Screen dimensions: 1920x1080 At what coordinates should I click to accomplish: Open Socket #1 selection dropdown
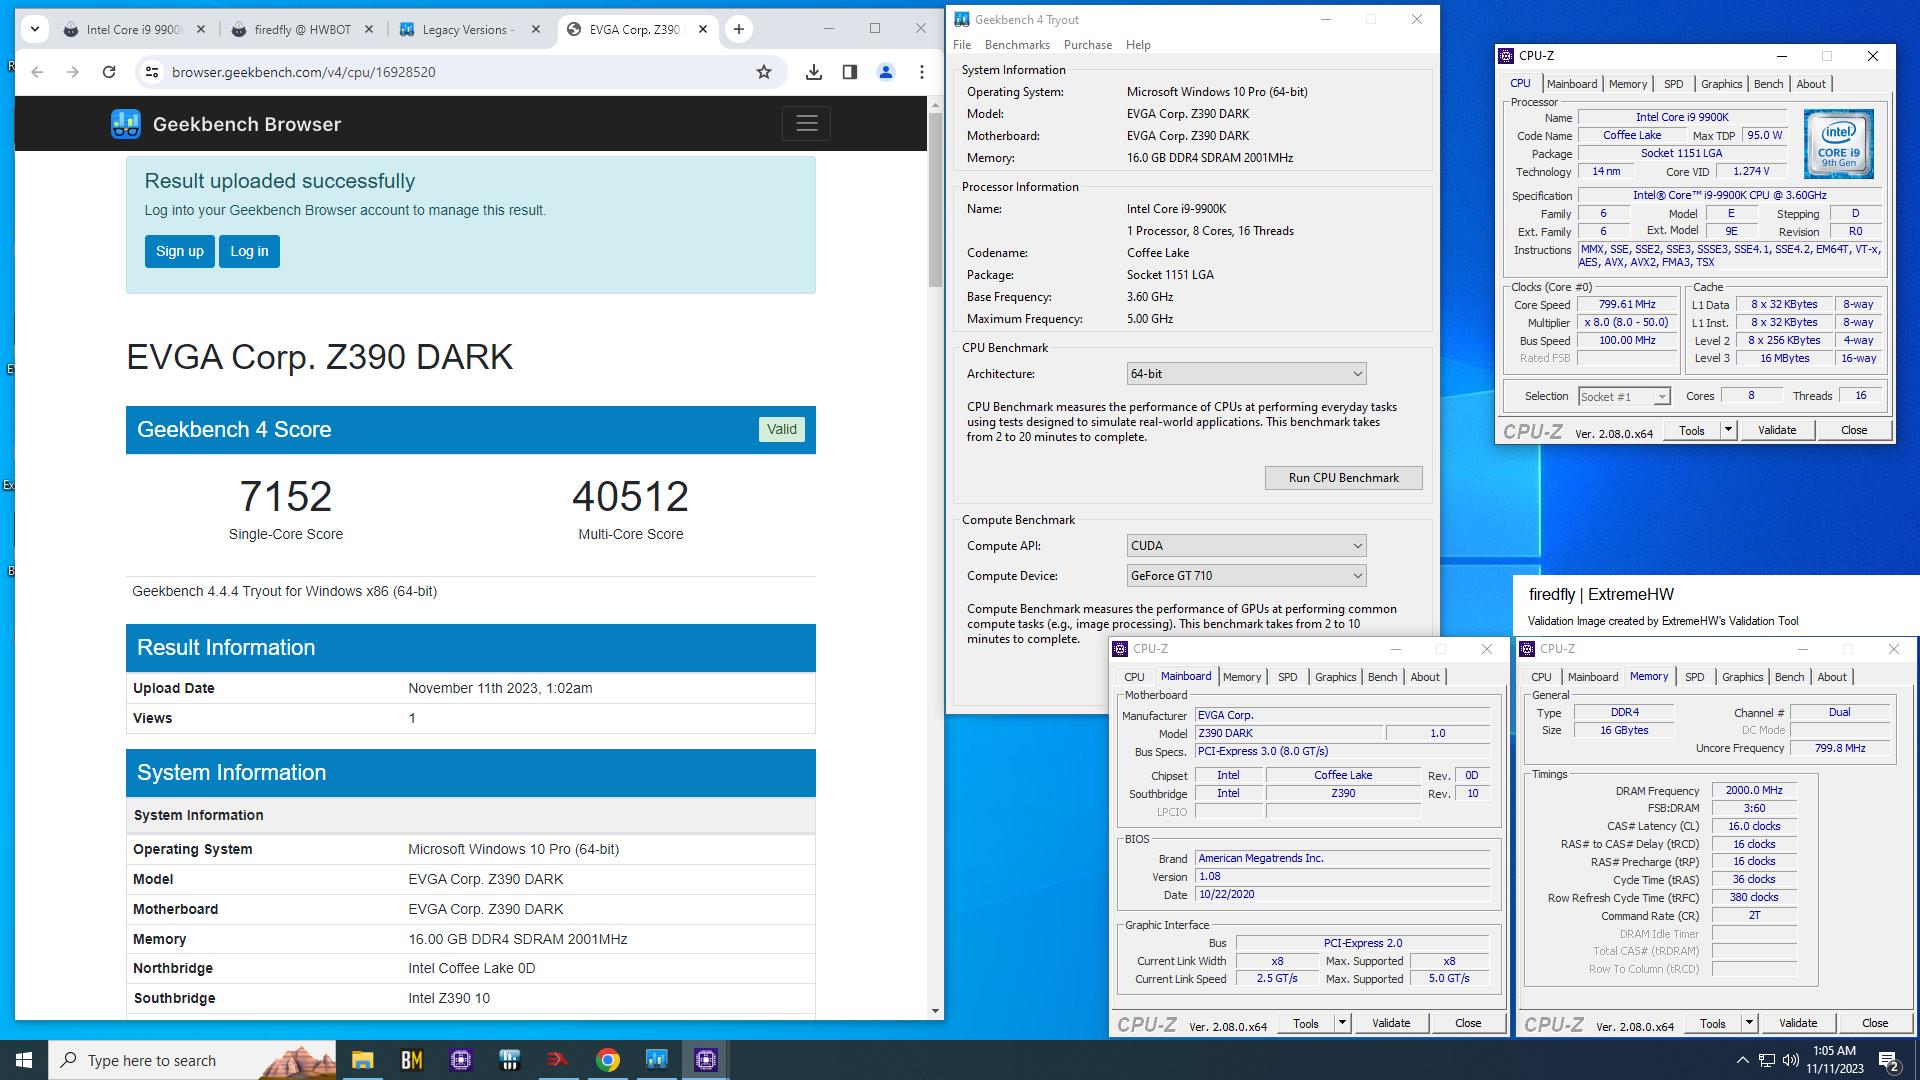tap(1624, 397)
